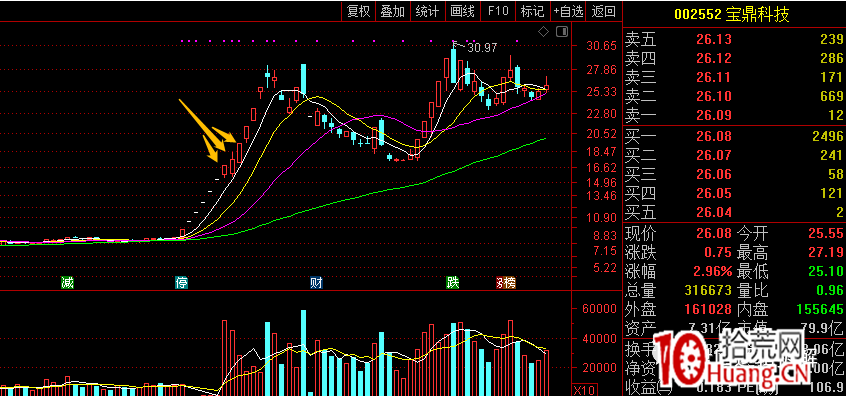Click the 内盘 value 155645
This screenshot has width=846, height=396.
coord(819,309)
